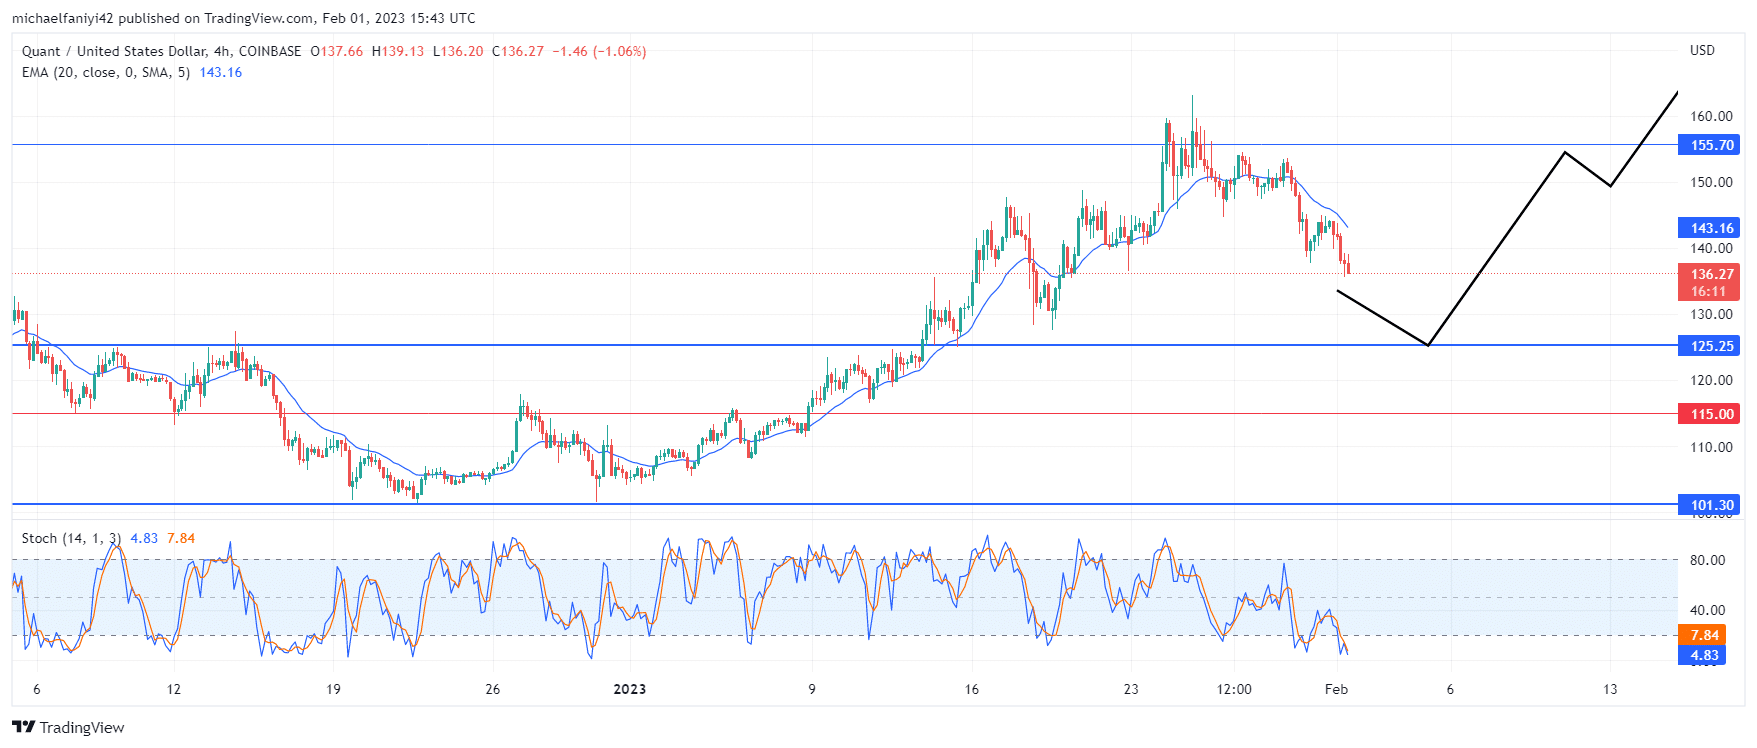The height and width of the screenshot is (748, 1757).
Task: Click the 40.00 stochastic axis tick
Action: (x=1707, y=610)
